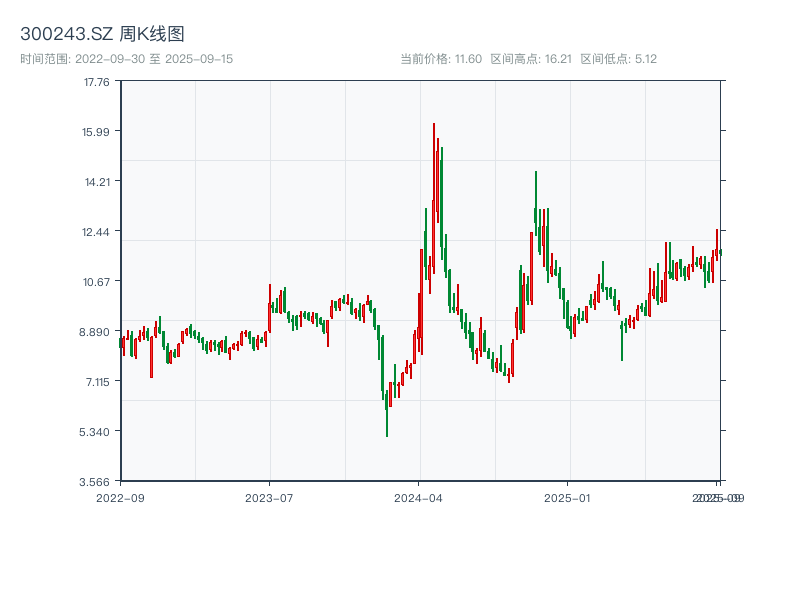Click the chart title 300243.SZ 周K线图
800x600 pixels.
tap(102, 34)
